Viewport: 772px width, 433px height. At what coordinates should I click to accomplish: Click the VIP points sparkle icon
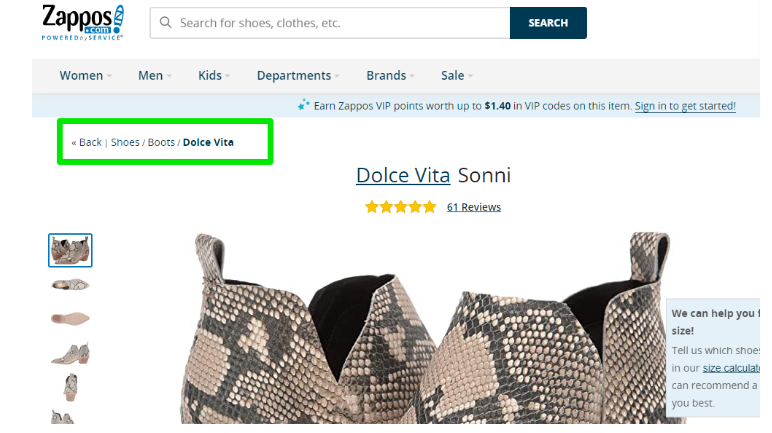304,105
